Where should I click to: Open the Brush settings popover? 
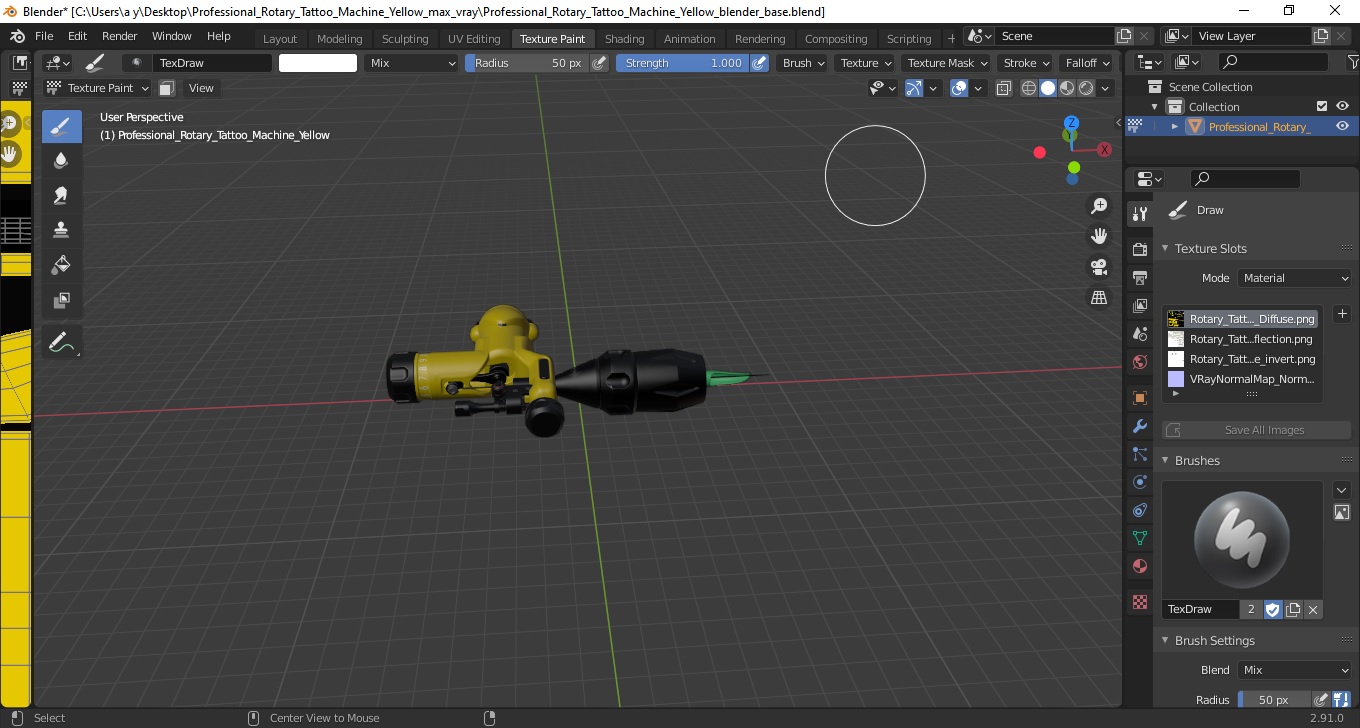tap(804, 63)
